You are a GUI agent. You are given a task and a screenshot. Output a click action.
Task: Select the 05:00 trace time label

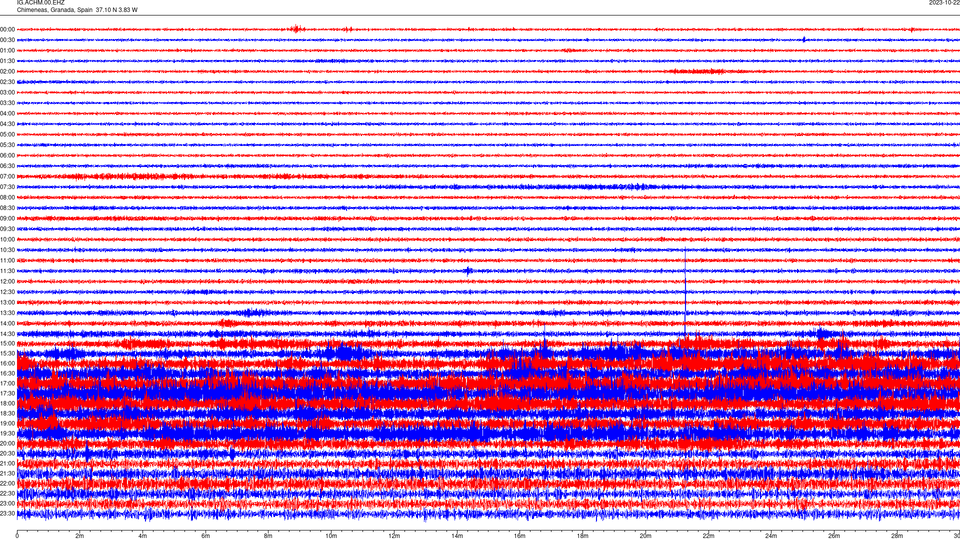7,135
